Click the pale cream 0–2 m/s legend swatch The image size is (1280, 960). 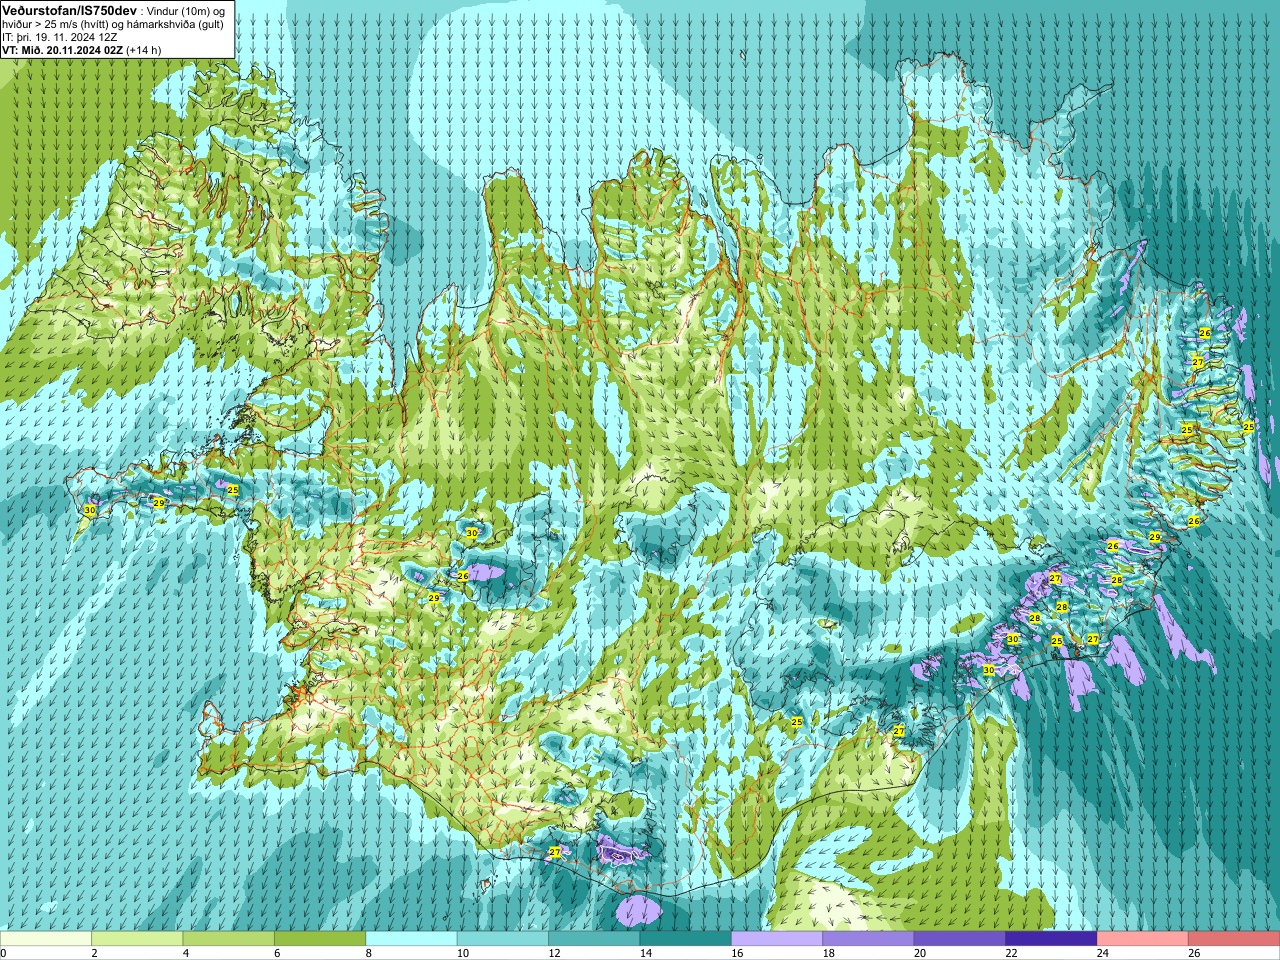[x=46, y=939]
